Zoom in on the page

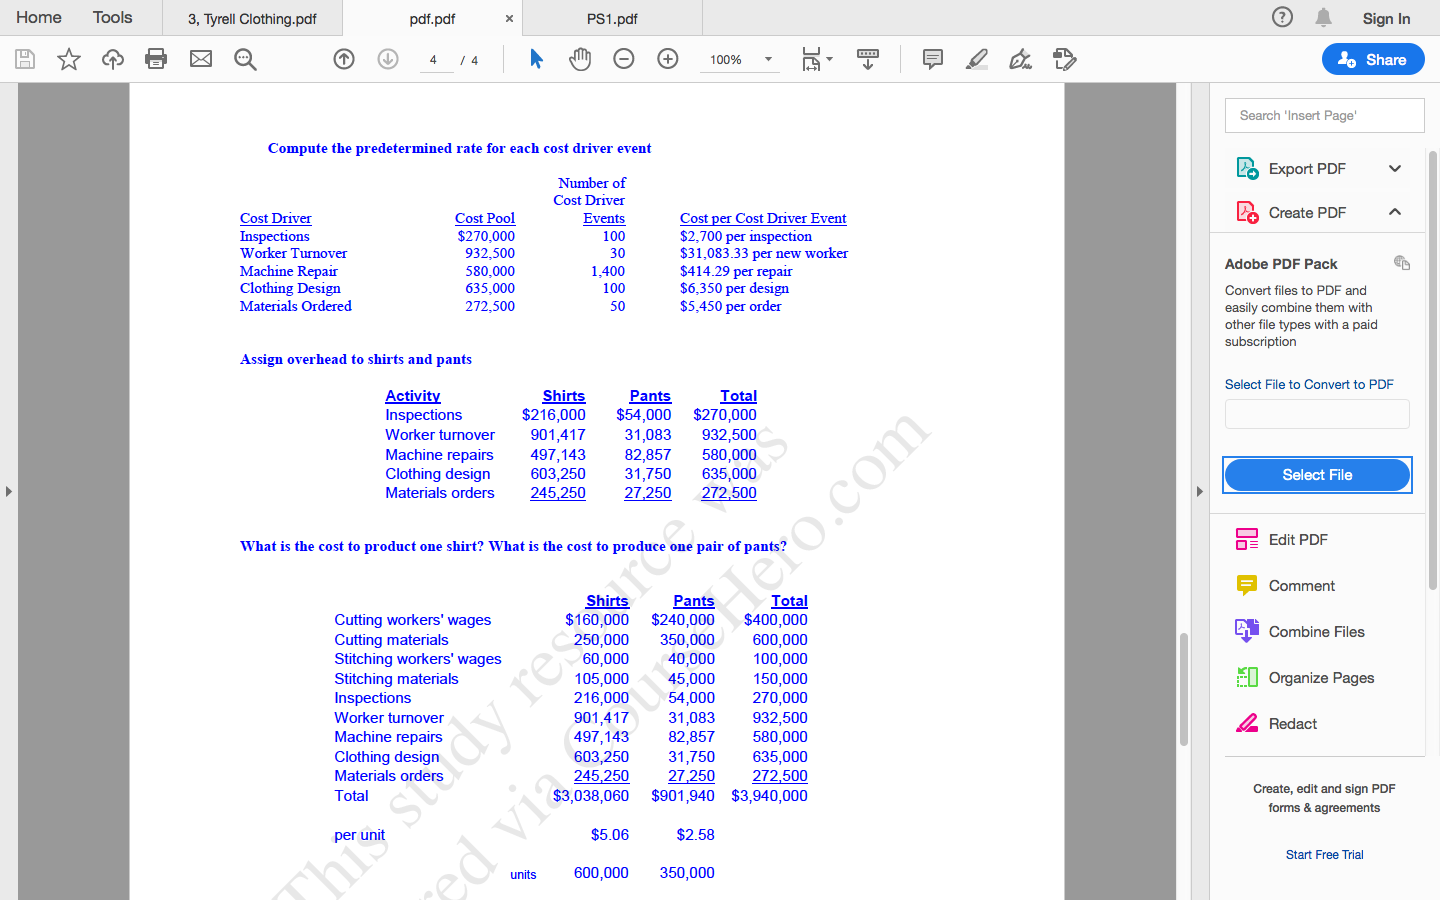667,59
